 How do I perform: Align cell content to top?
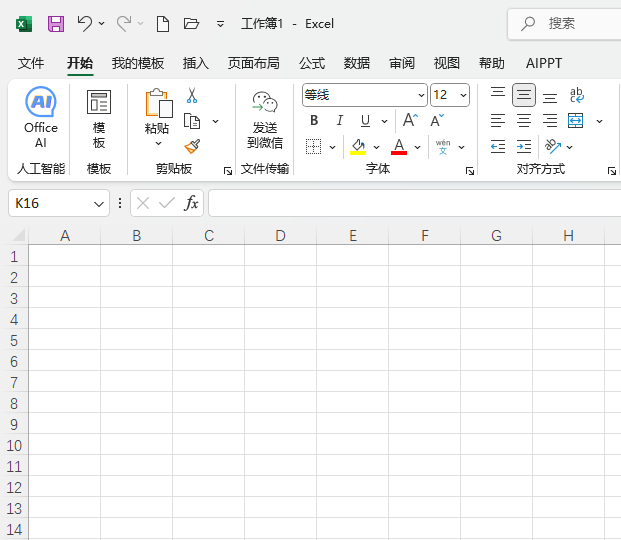tap(498, 95)
